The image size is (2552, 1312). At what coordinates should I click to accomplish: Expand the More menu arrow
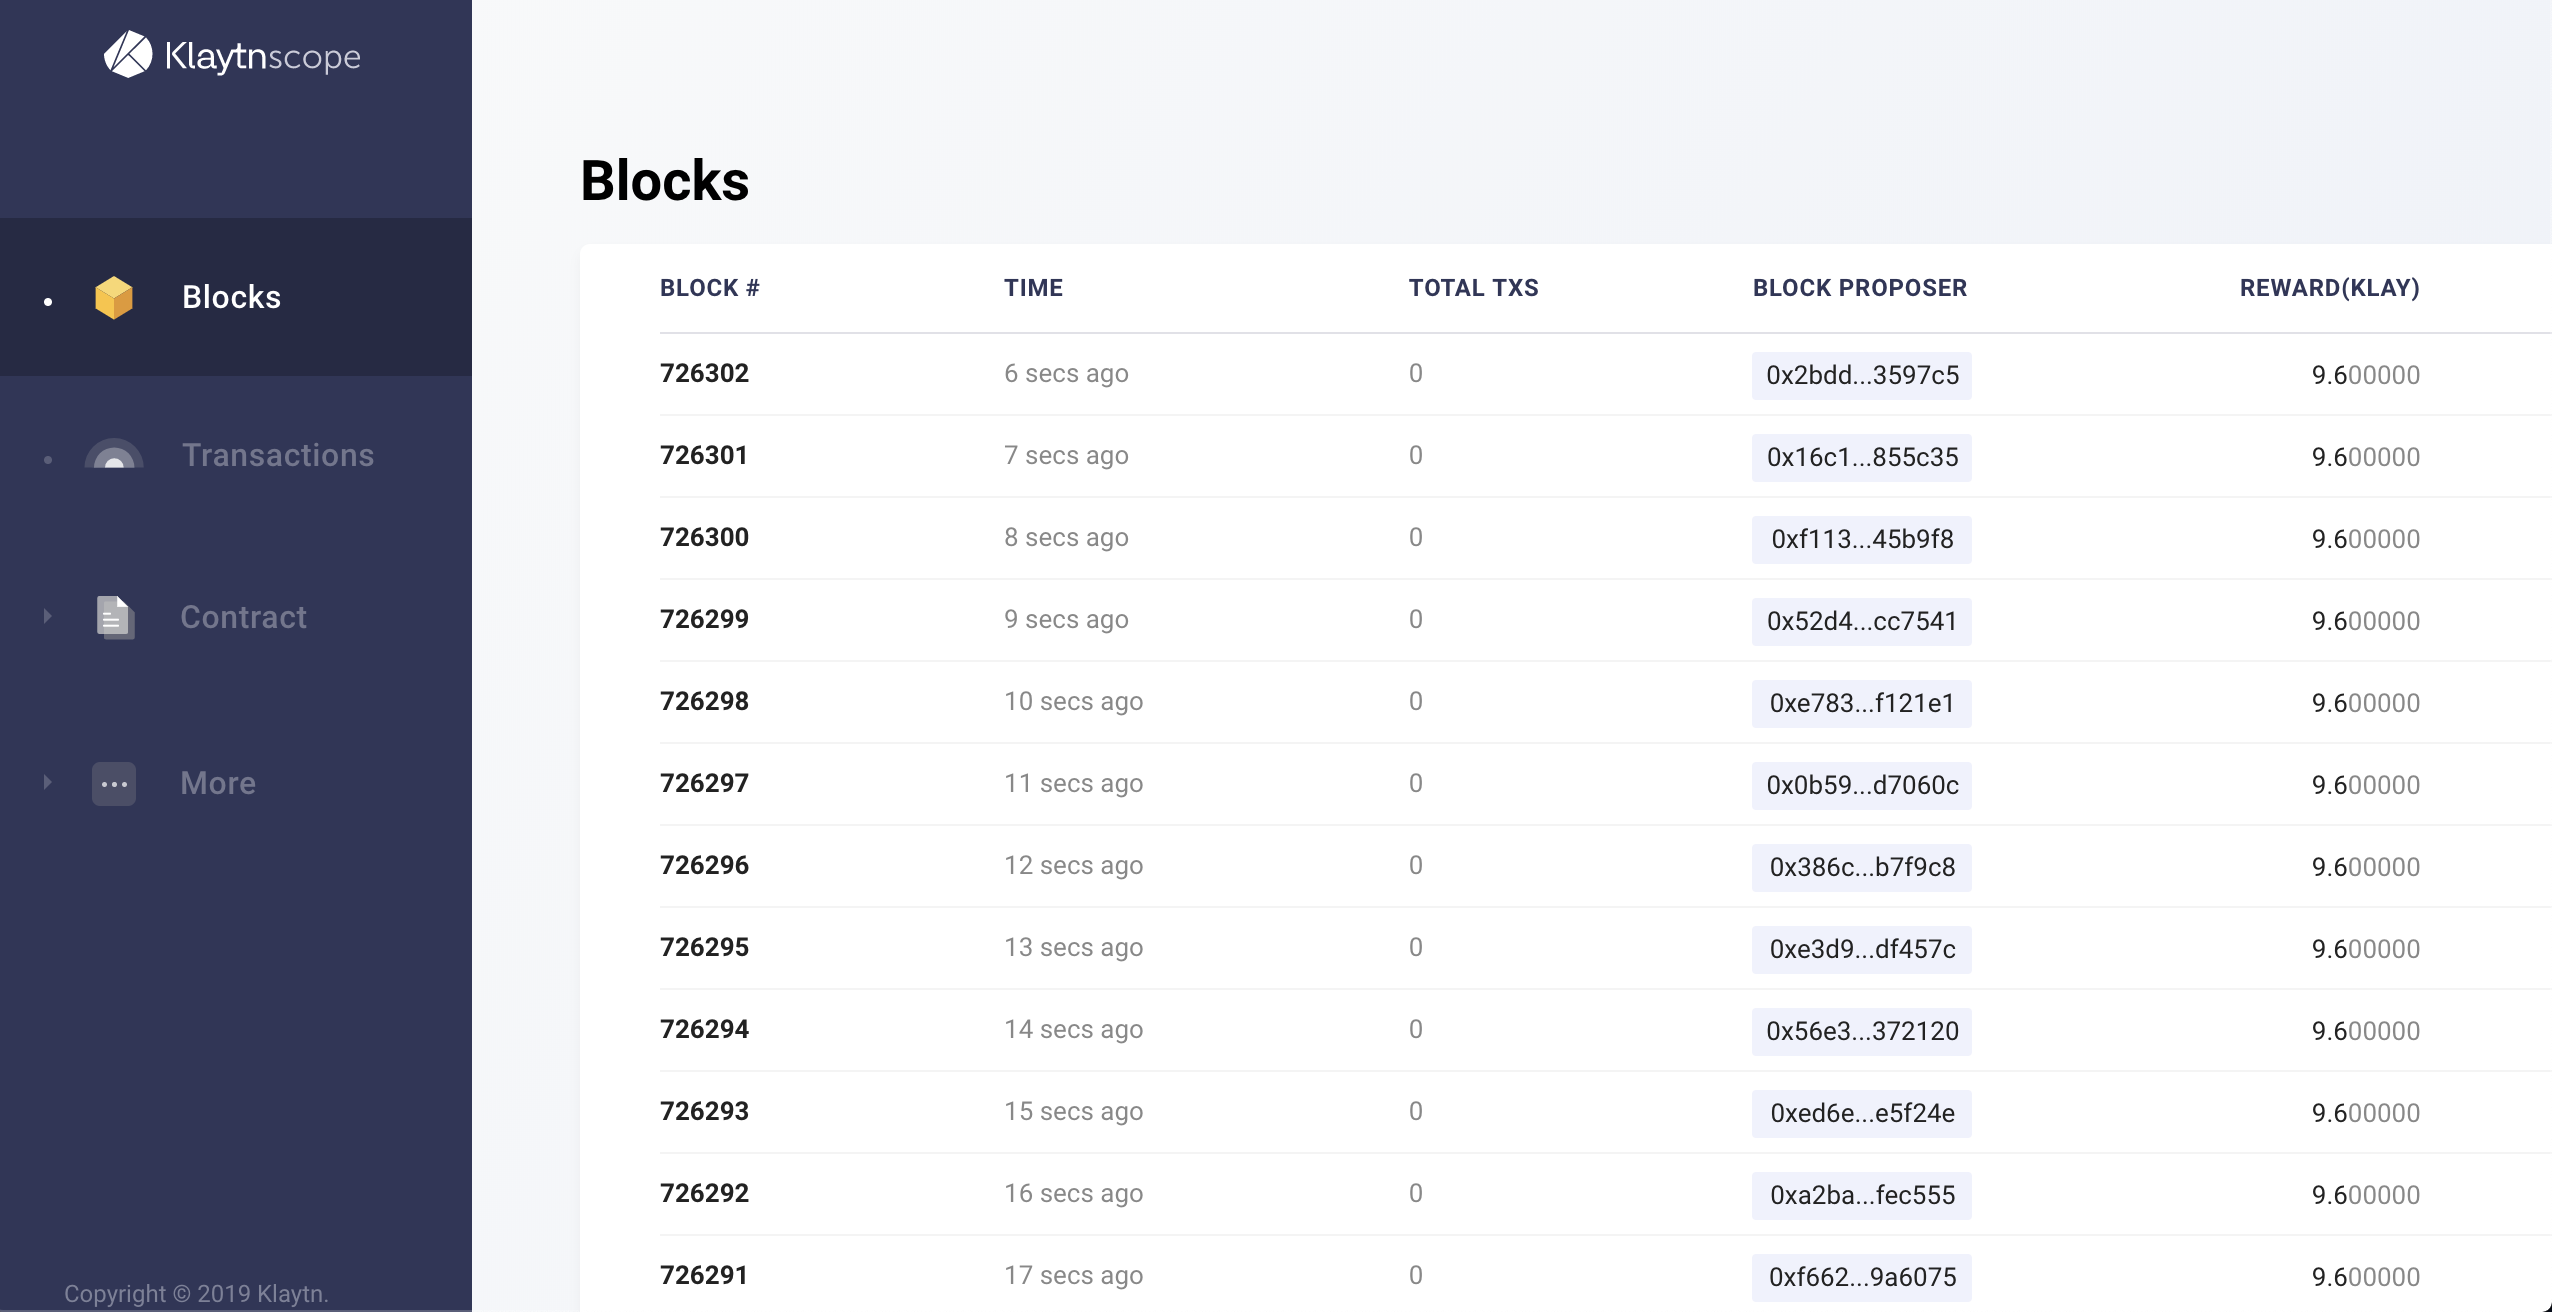(x=47, y=782)
